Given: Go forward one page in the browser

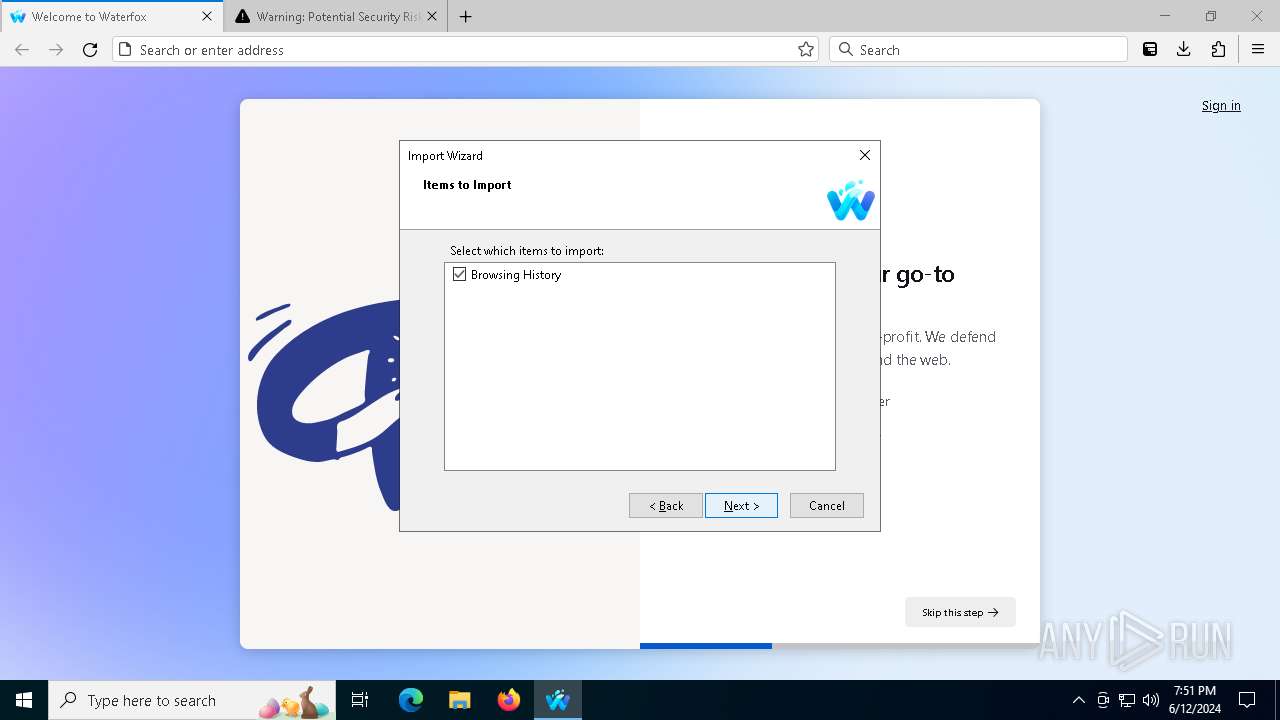Looking at the screenshot, I should (x=56, y=50).
